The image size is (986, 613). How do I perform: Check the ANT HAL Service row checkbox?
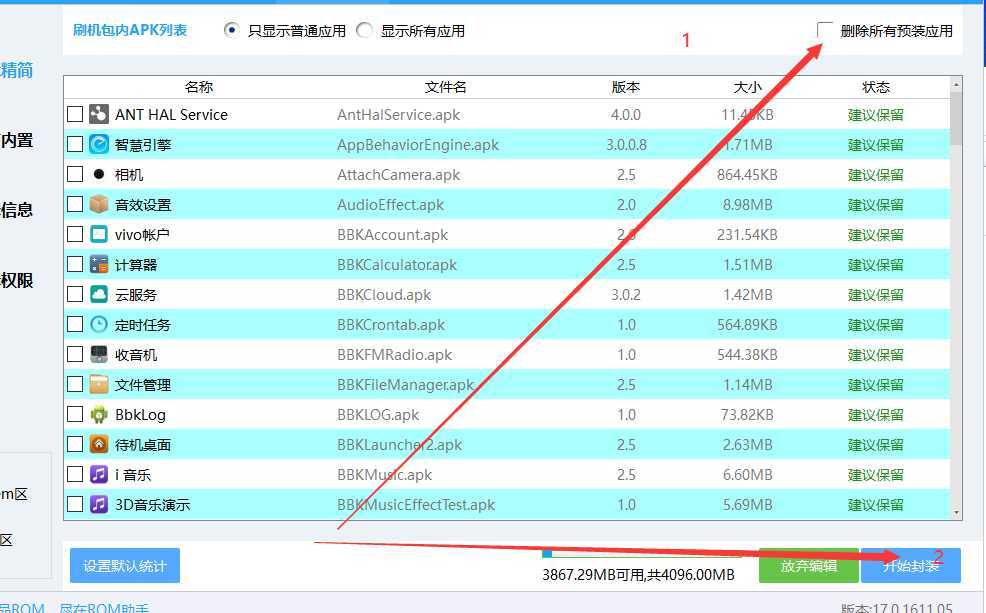[75, 114]
